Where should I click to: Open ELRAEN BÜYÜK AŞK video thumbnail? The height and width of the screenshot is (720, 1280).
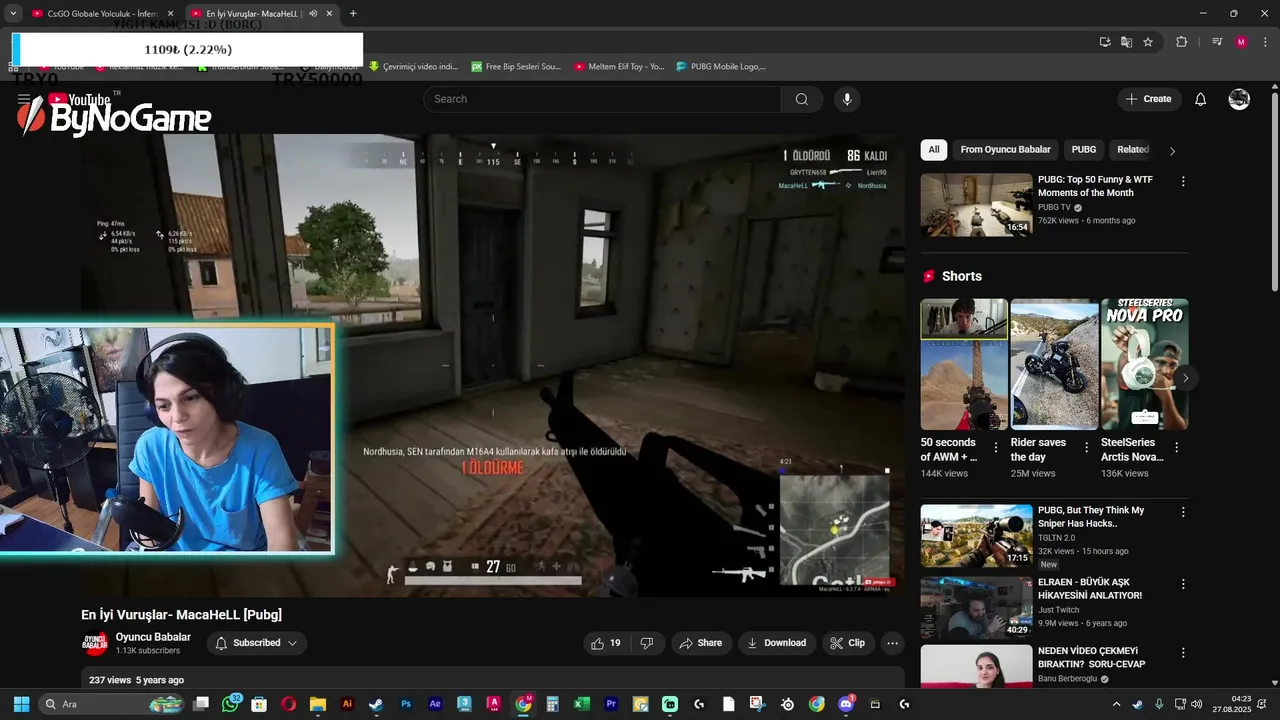pos(976,607)
